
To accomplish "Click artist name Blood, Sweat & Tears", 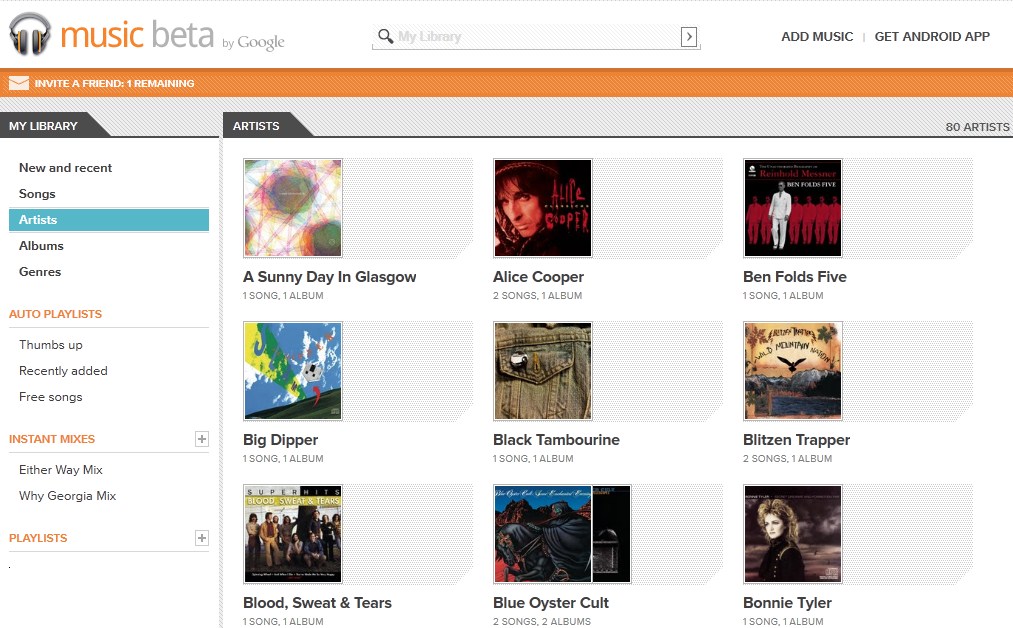I will (x=317, y=603).
